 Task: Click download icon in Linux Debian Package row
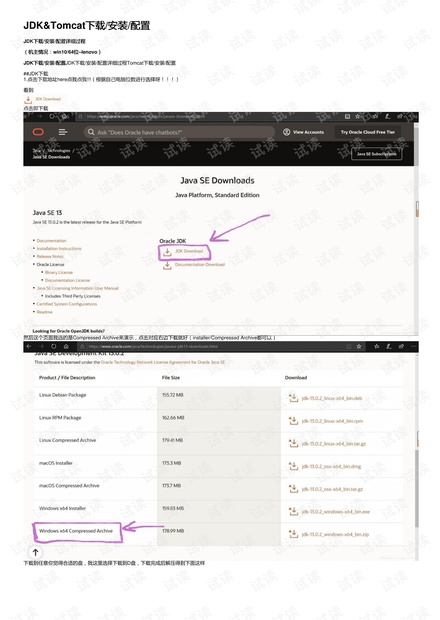[x=293, y=398]
